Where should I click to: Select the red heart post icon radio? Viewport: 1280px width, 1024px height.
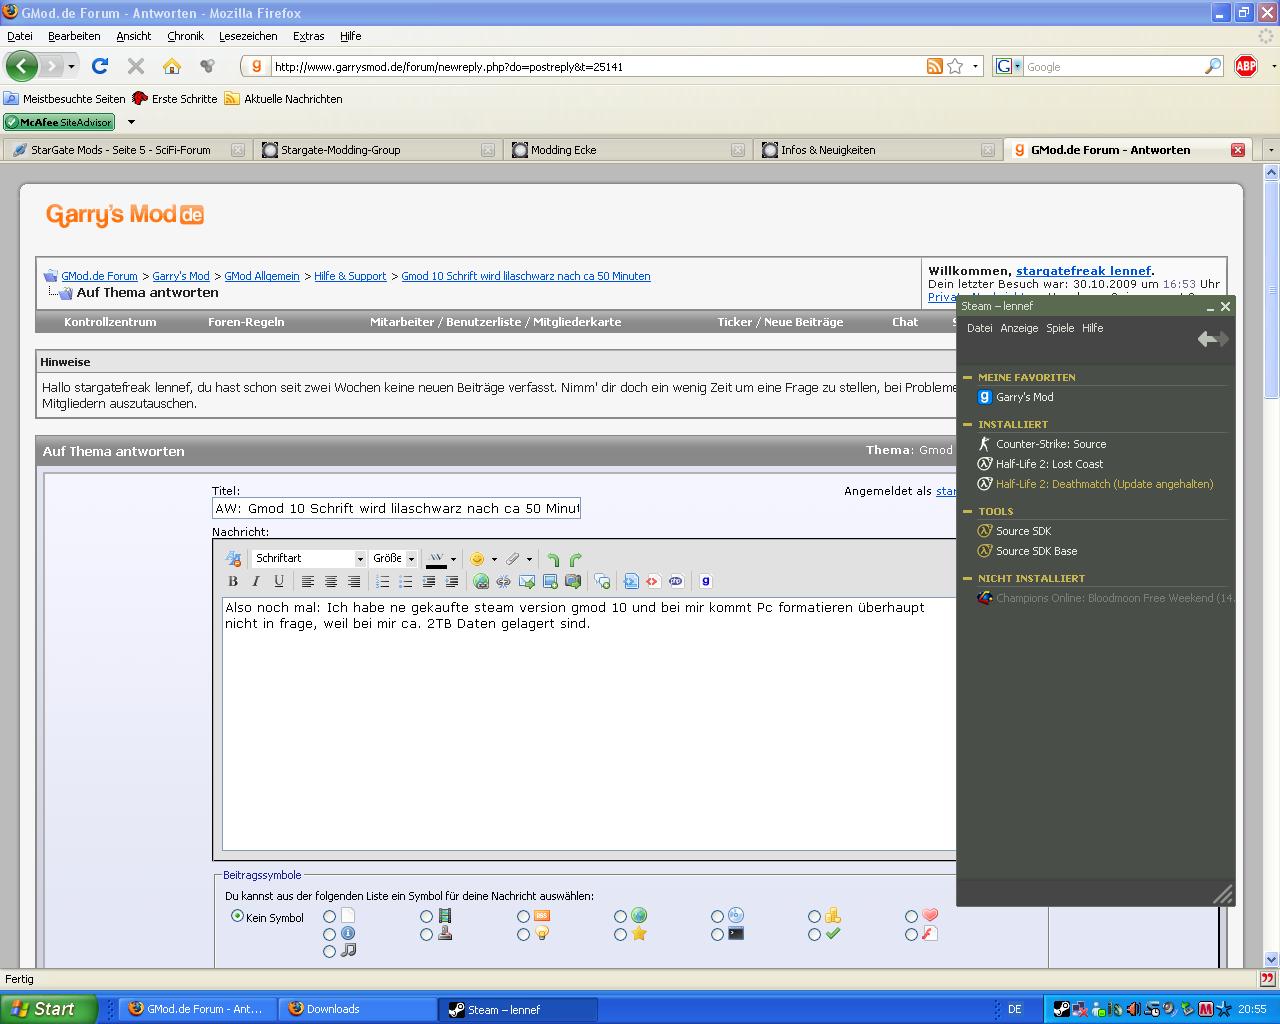tap(911, 916)
